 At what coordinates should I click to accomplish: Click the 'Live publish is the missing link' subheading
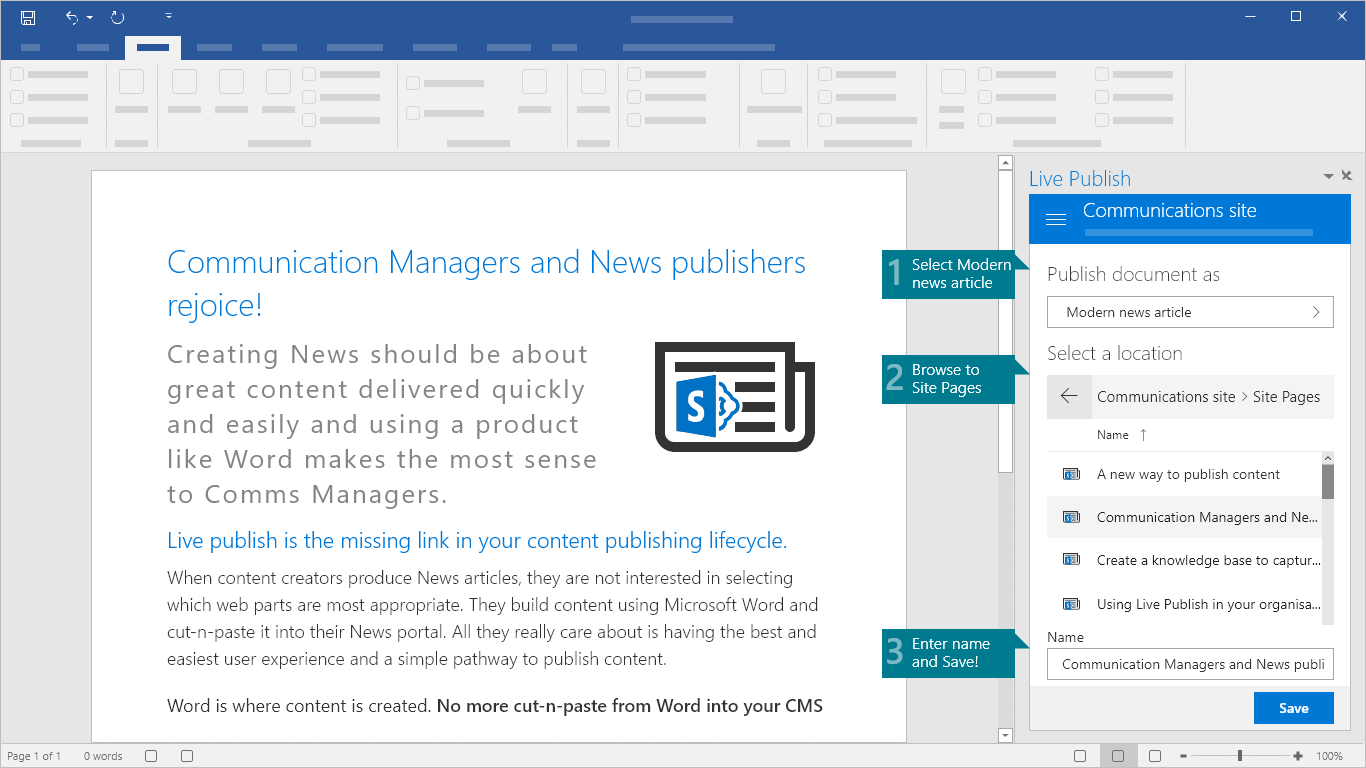coord(477,541)
